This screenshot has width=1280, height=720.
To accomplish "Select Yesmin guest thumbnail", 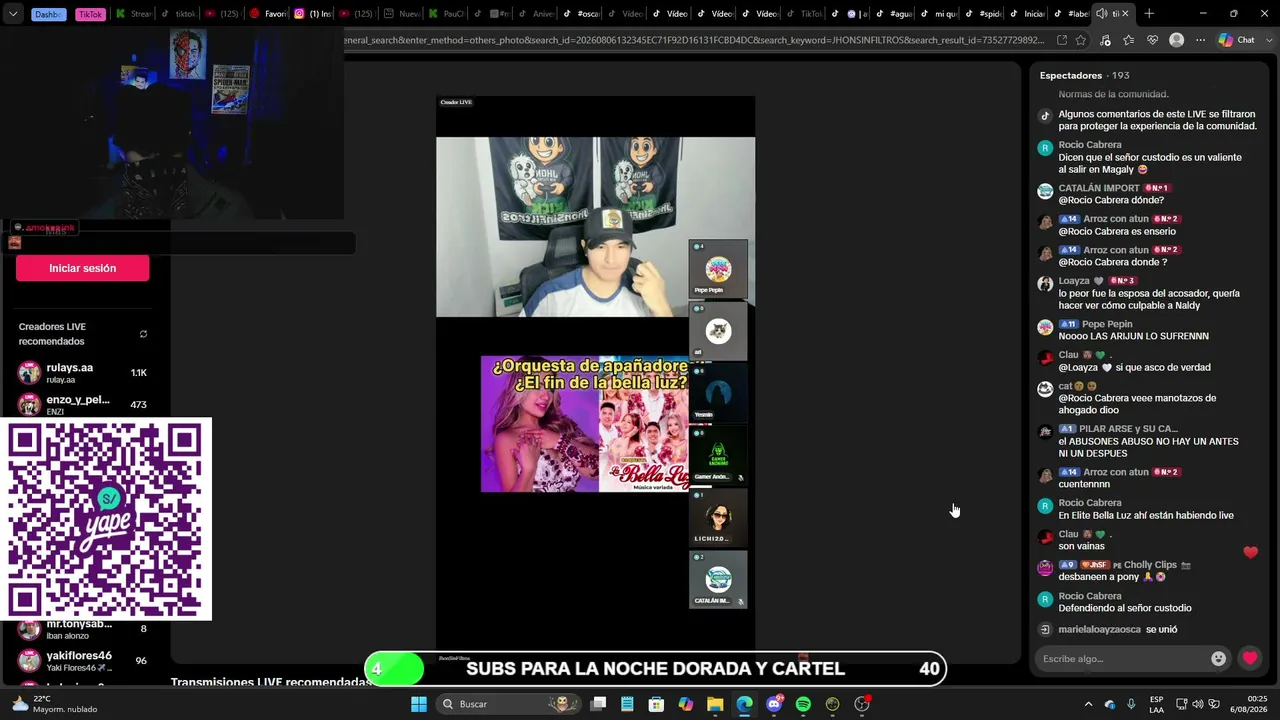I will click(x=718, y=393).
